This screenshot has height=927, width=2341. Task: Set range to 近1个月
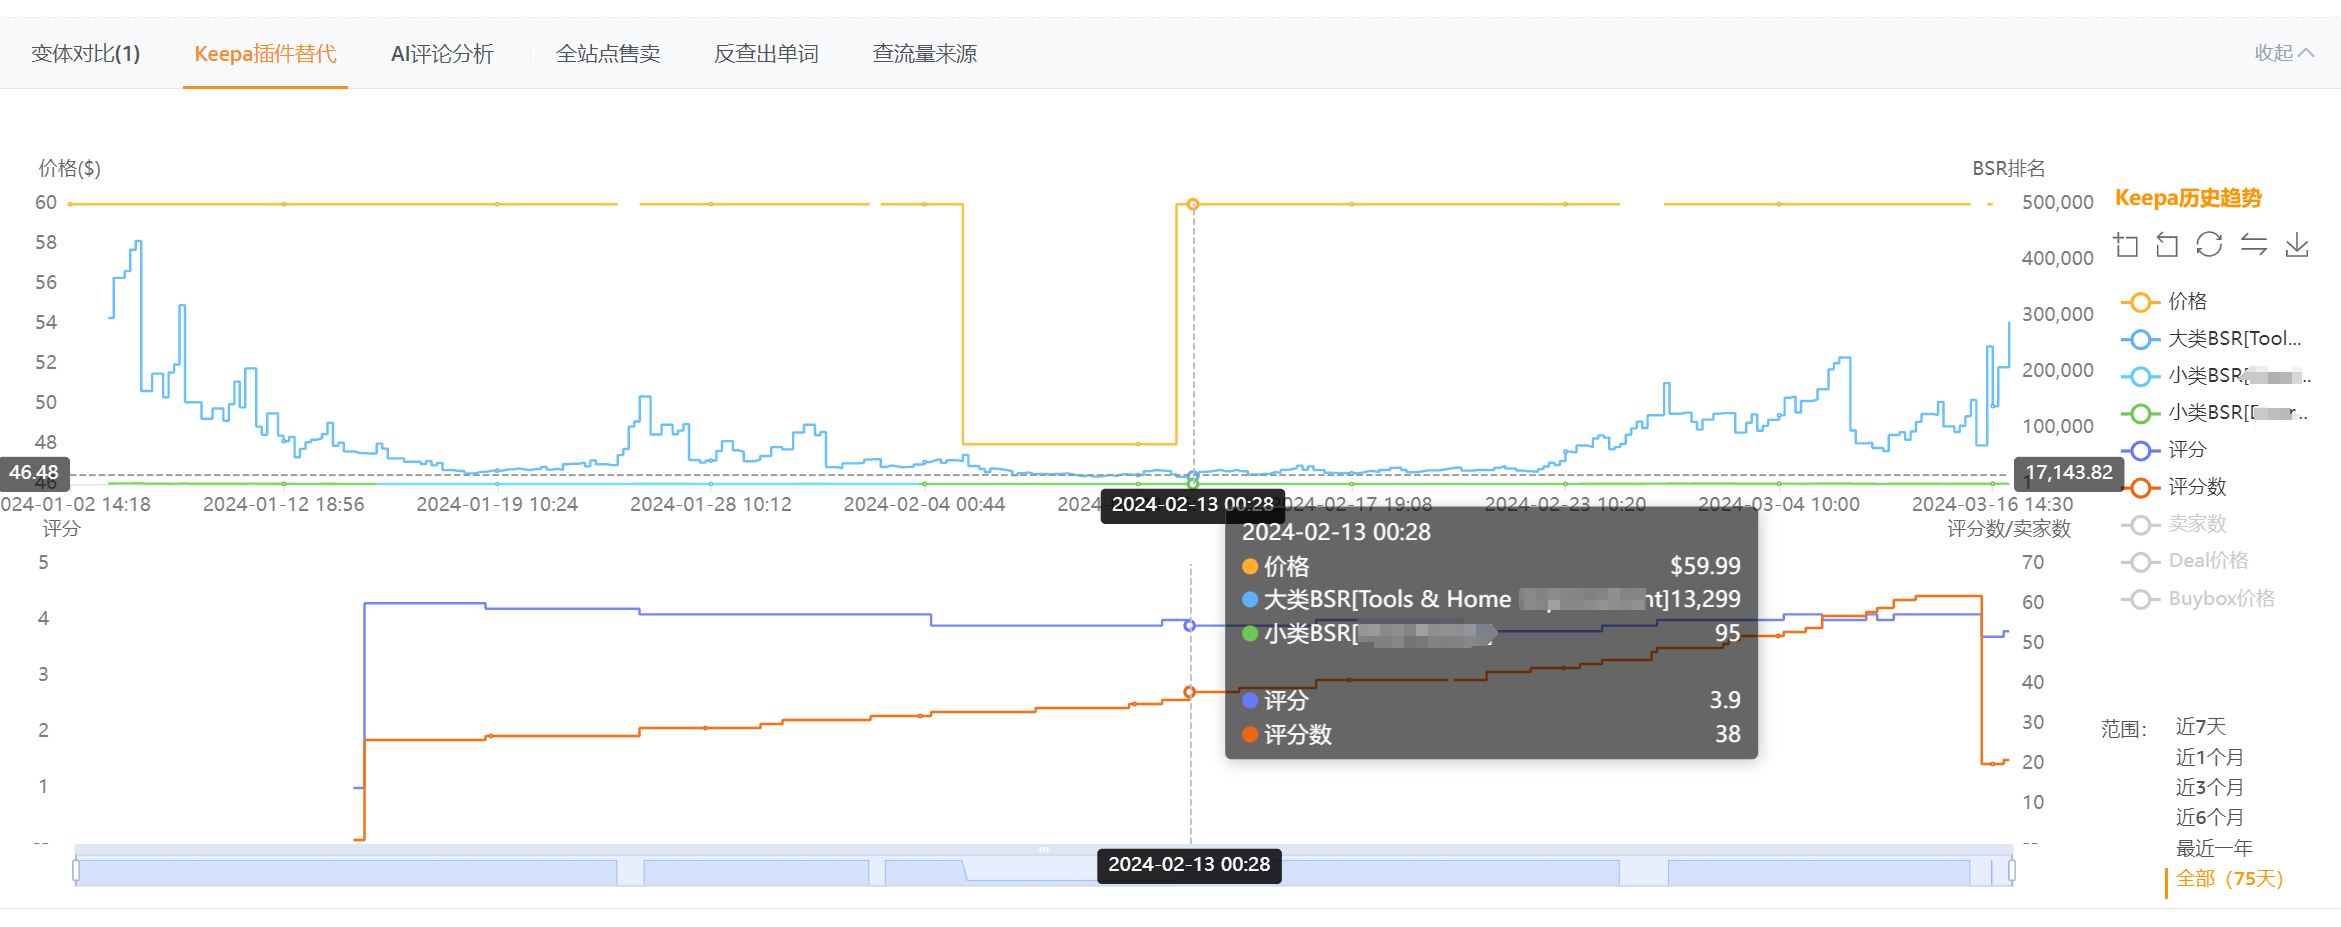[x=2210, y=758]
